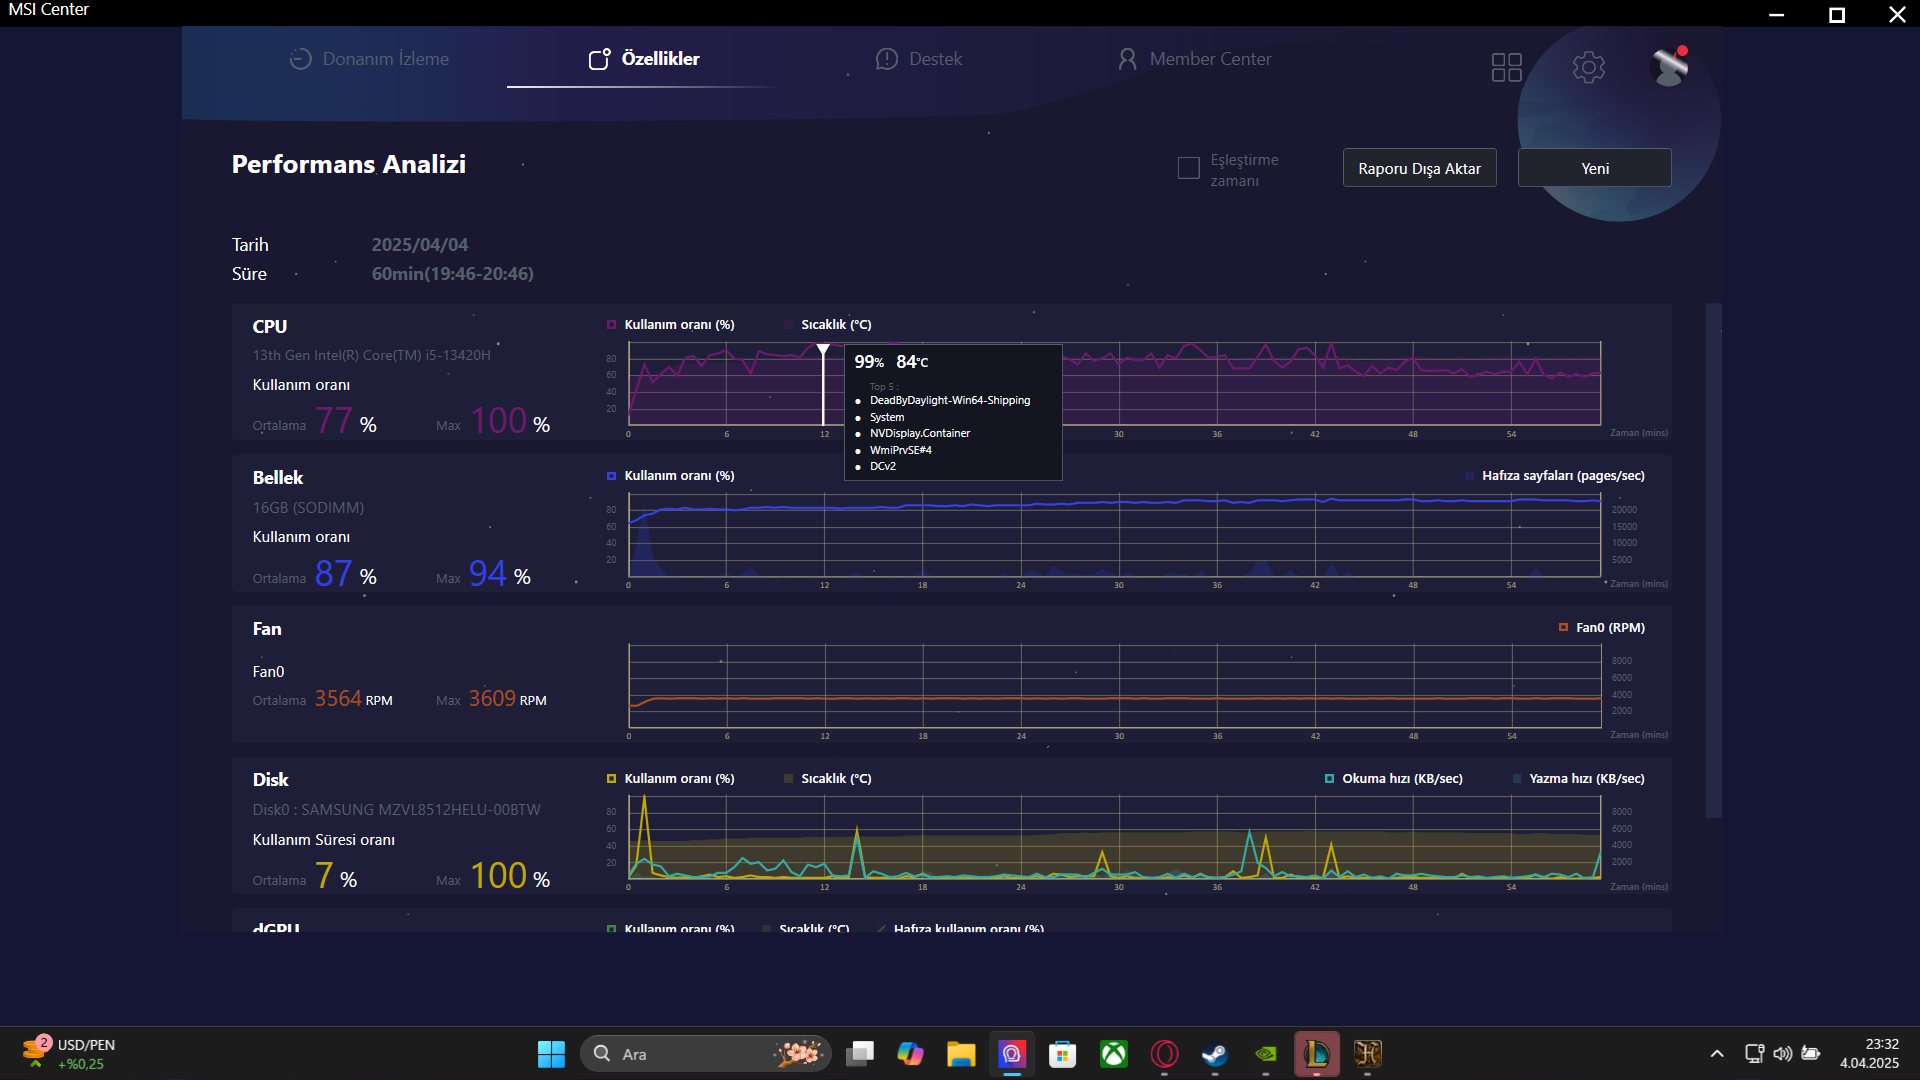Viewport: 1920px width, 1080px height.
Task: Open the settings gear icon
Action: point(1588,67)
